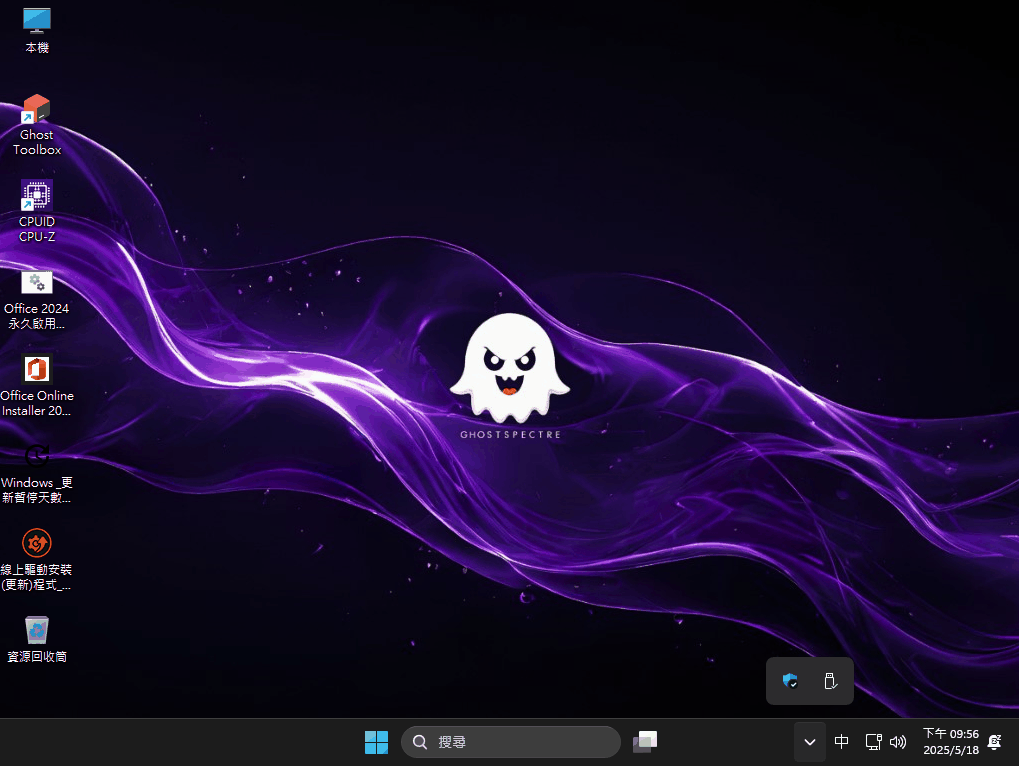Open the clock showing 下午 09:56
This screenshot has width=1019, height=766.
(951, 742)
